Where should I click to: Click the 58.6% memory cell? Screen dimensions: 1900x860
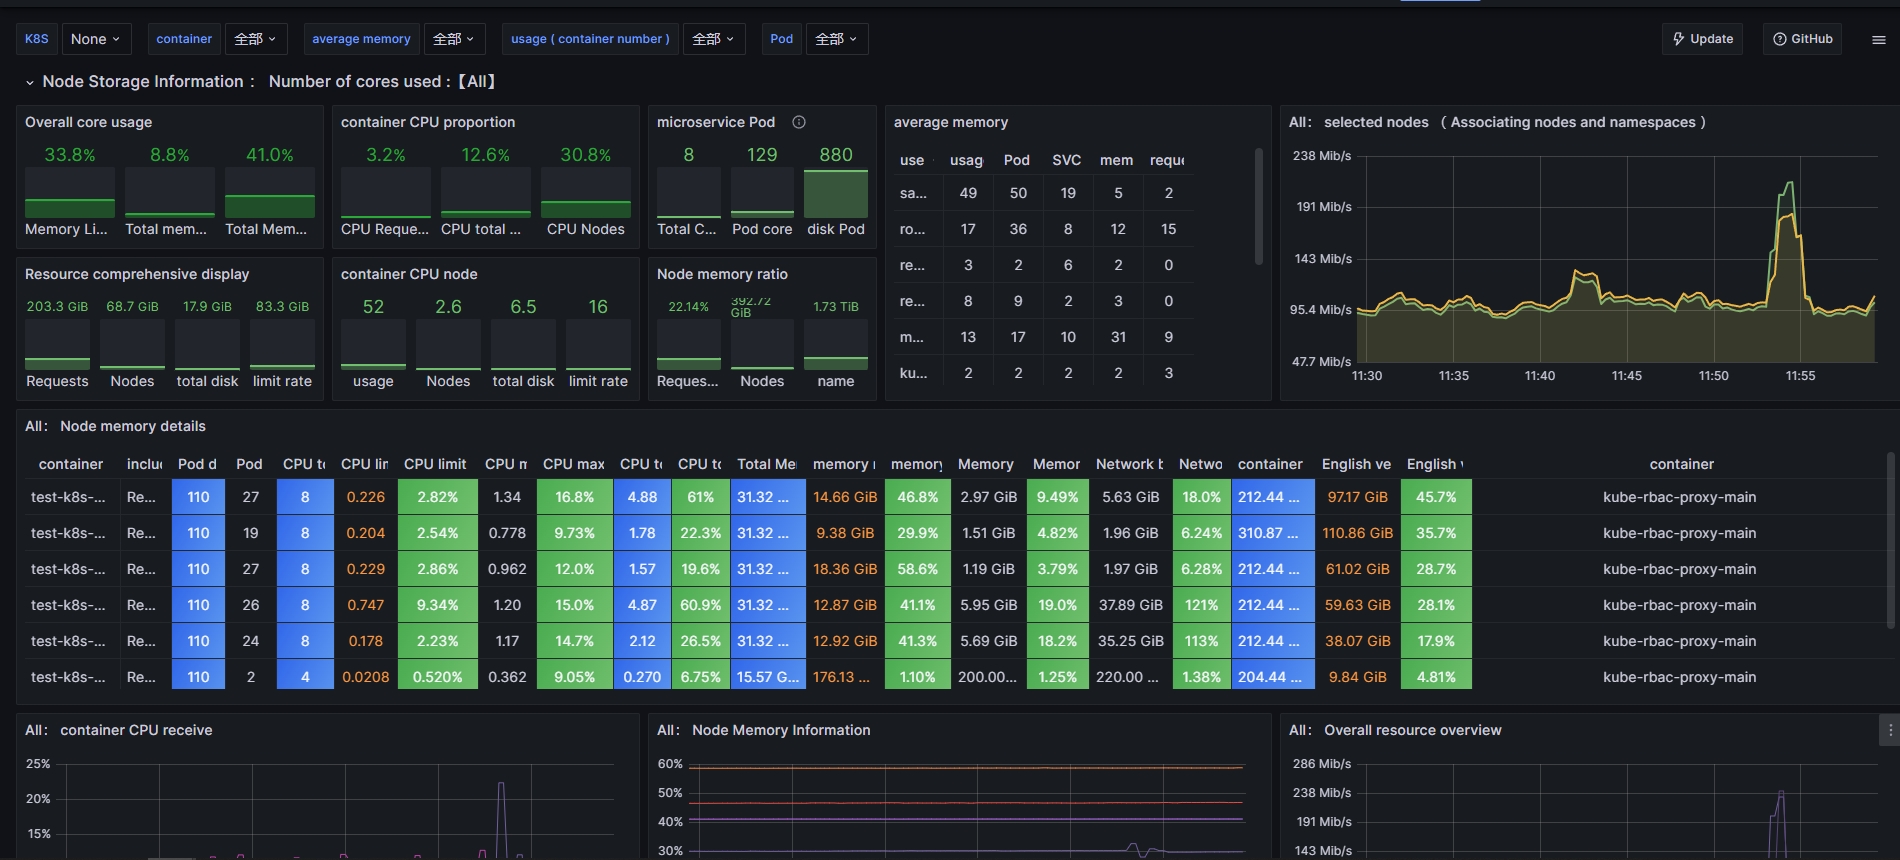click(918, 569)
